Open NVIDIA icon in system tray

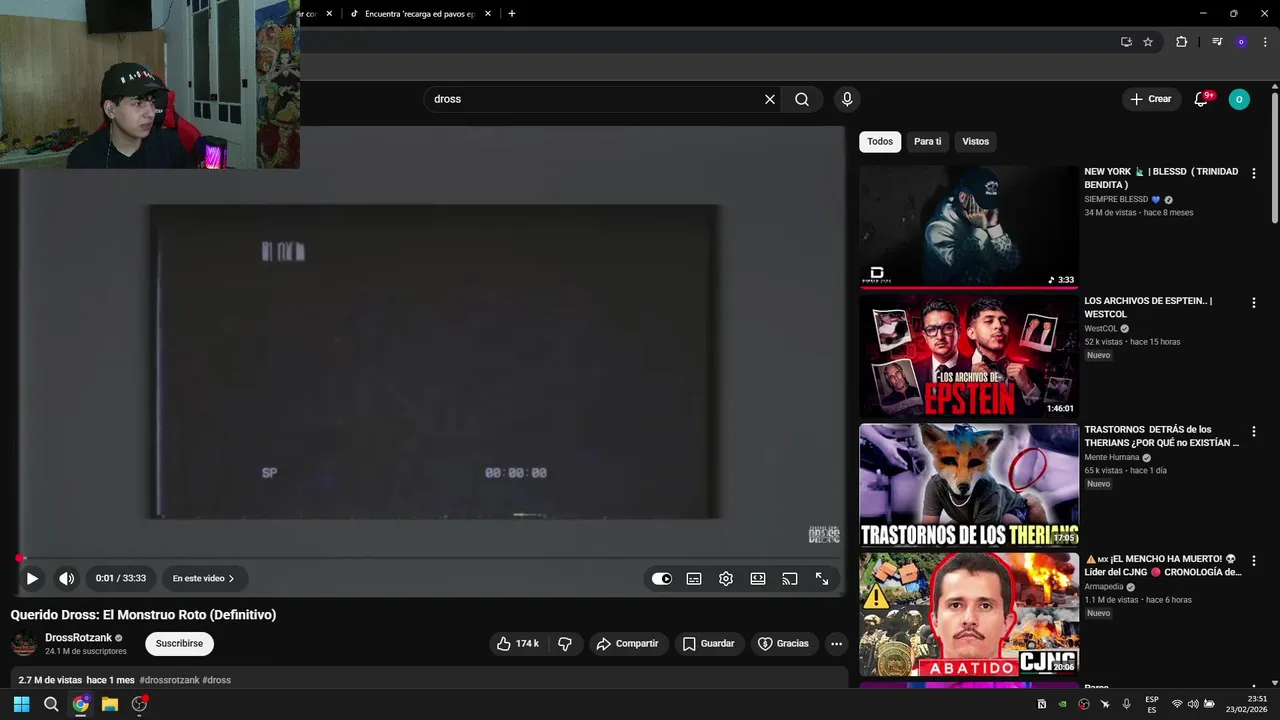click(1062, 704)
